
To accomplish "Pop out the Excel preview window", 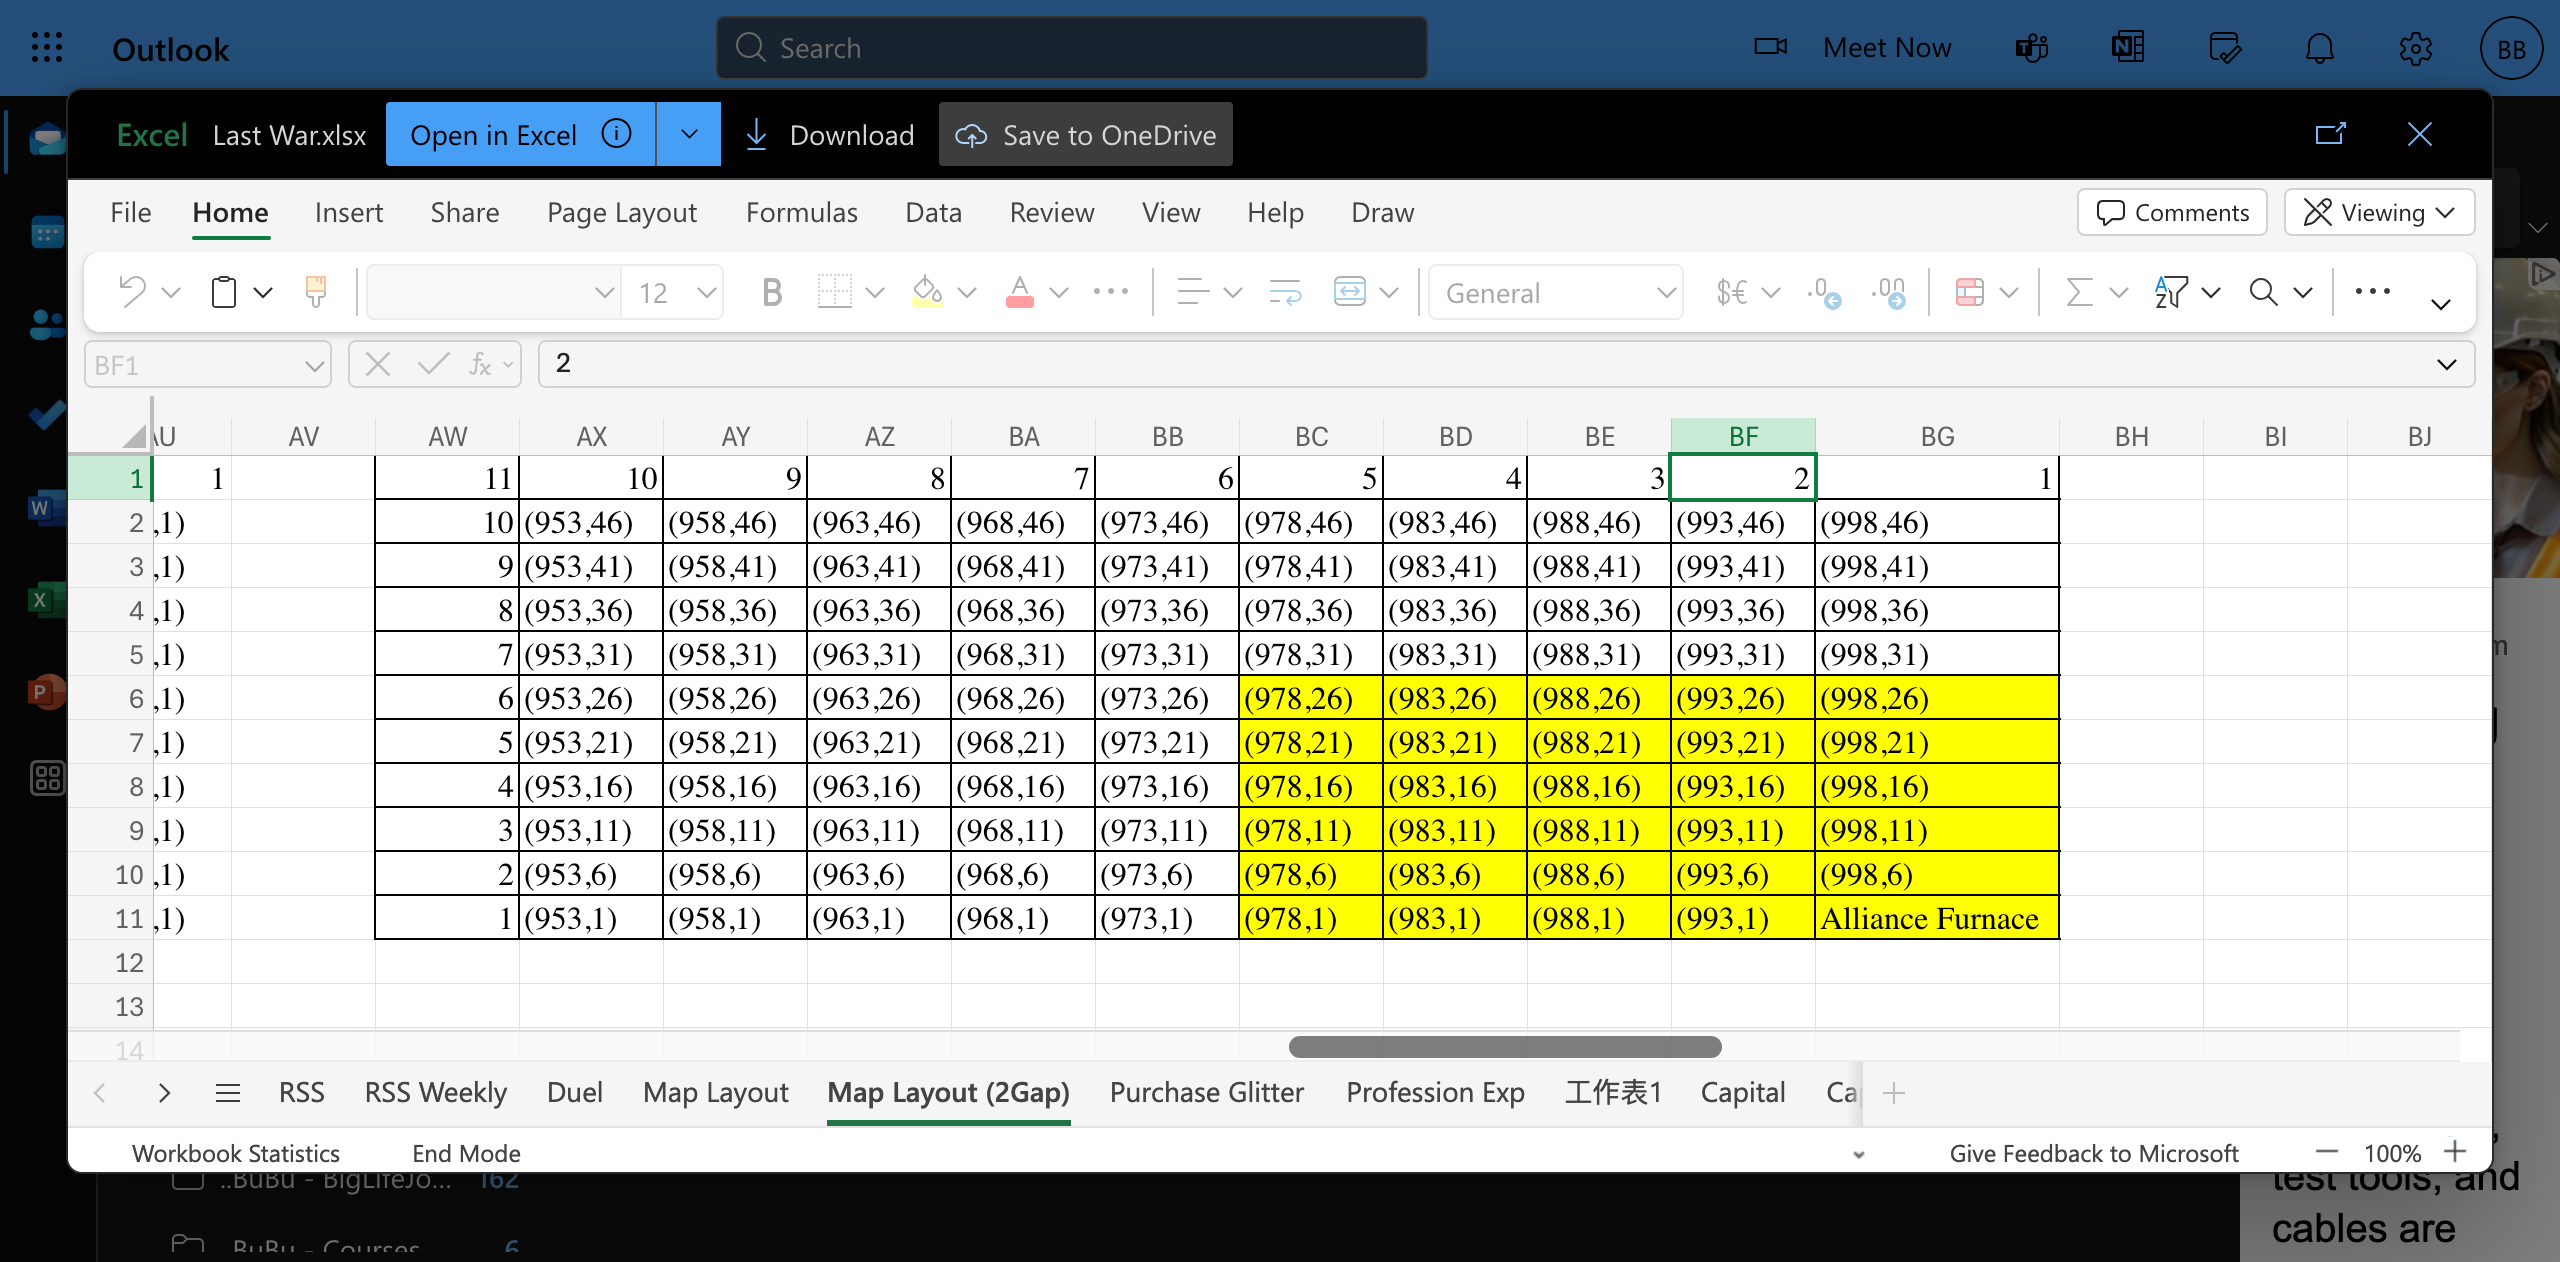I will coord(2331,134).
